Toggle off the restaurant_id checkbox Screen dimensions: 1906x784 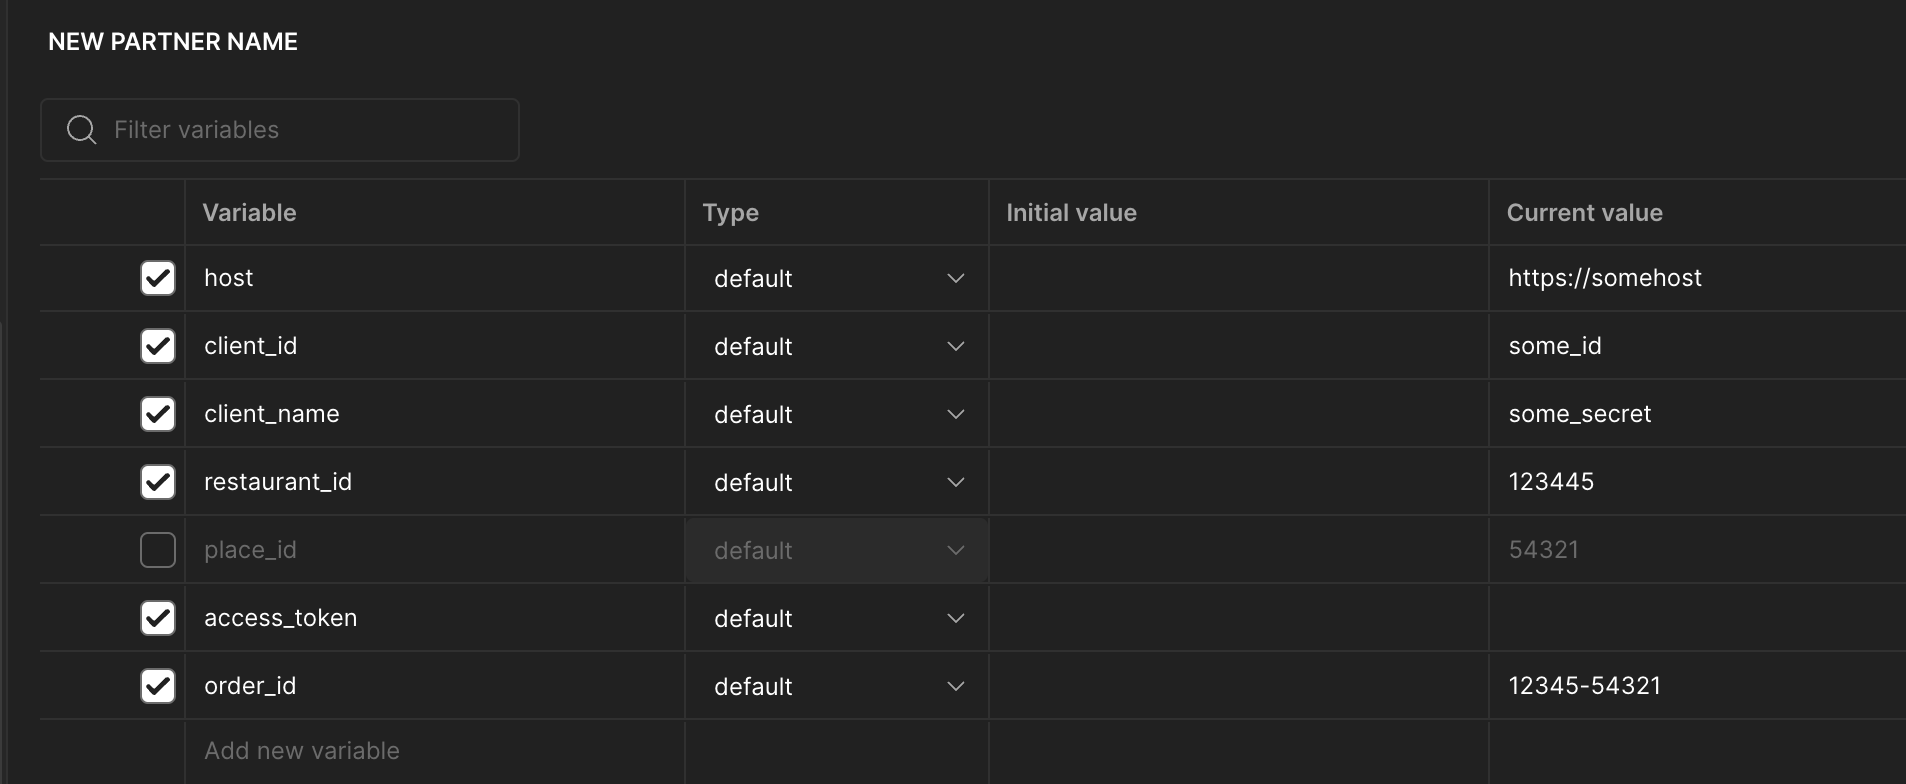tap(158, 482)
